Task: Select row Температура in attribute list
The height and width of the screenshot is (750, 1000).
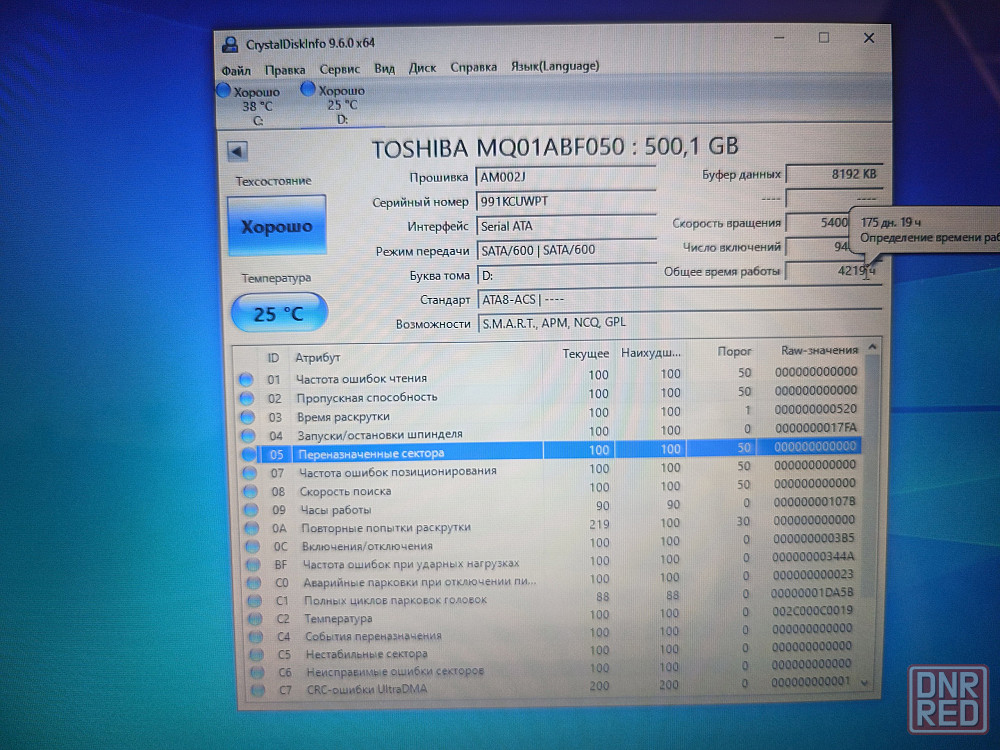Action: coord(555,615)
